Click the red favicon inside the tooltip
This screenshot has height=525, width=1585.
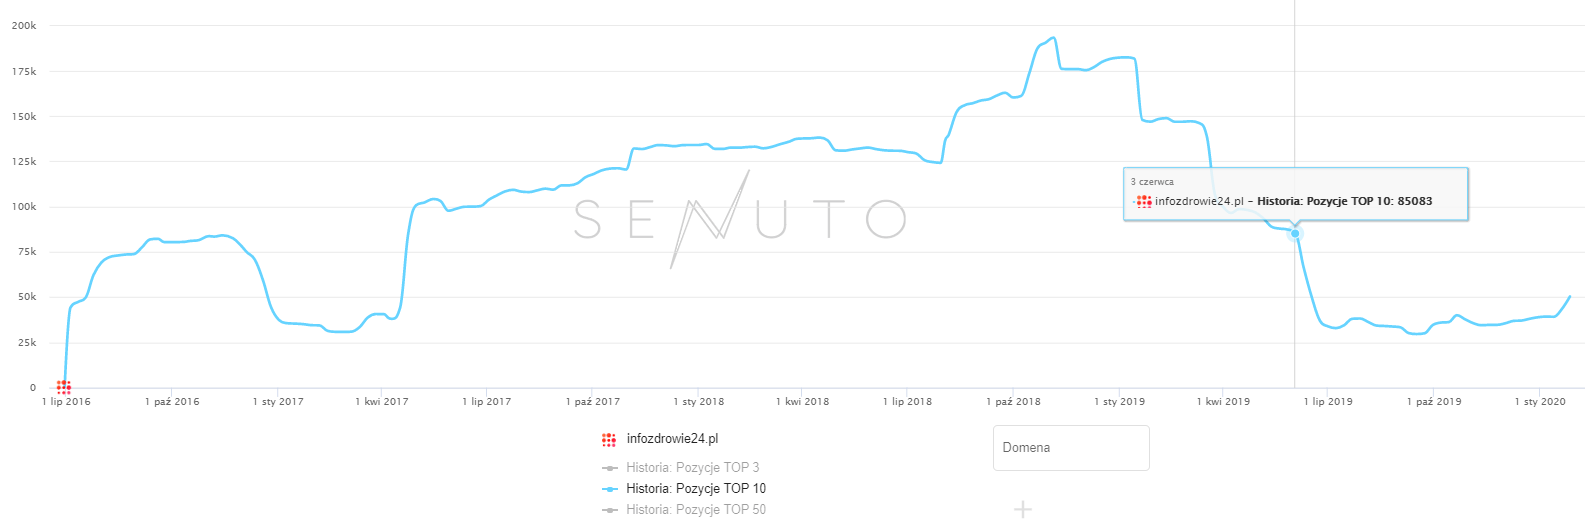tap(1144, 201)
